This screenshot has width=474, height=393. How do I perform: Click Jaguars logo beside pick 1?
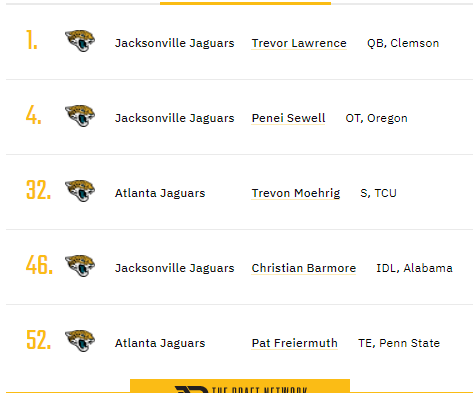[80, 41]
